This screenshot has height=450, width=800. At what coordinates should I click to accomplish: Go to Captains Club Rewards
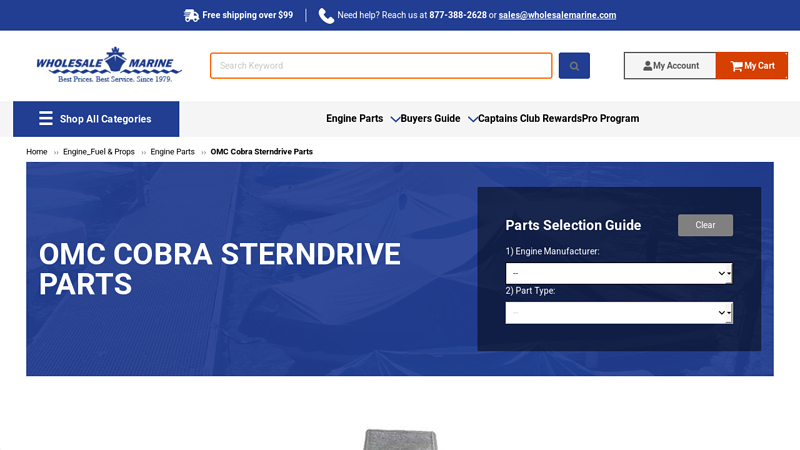point(530,118)
